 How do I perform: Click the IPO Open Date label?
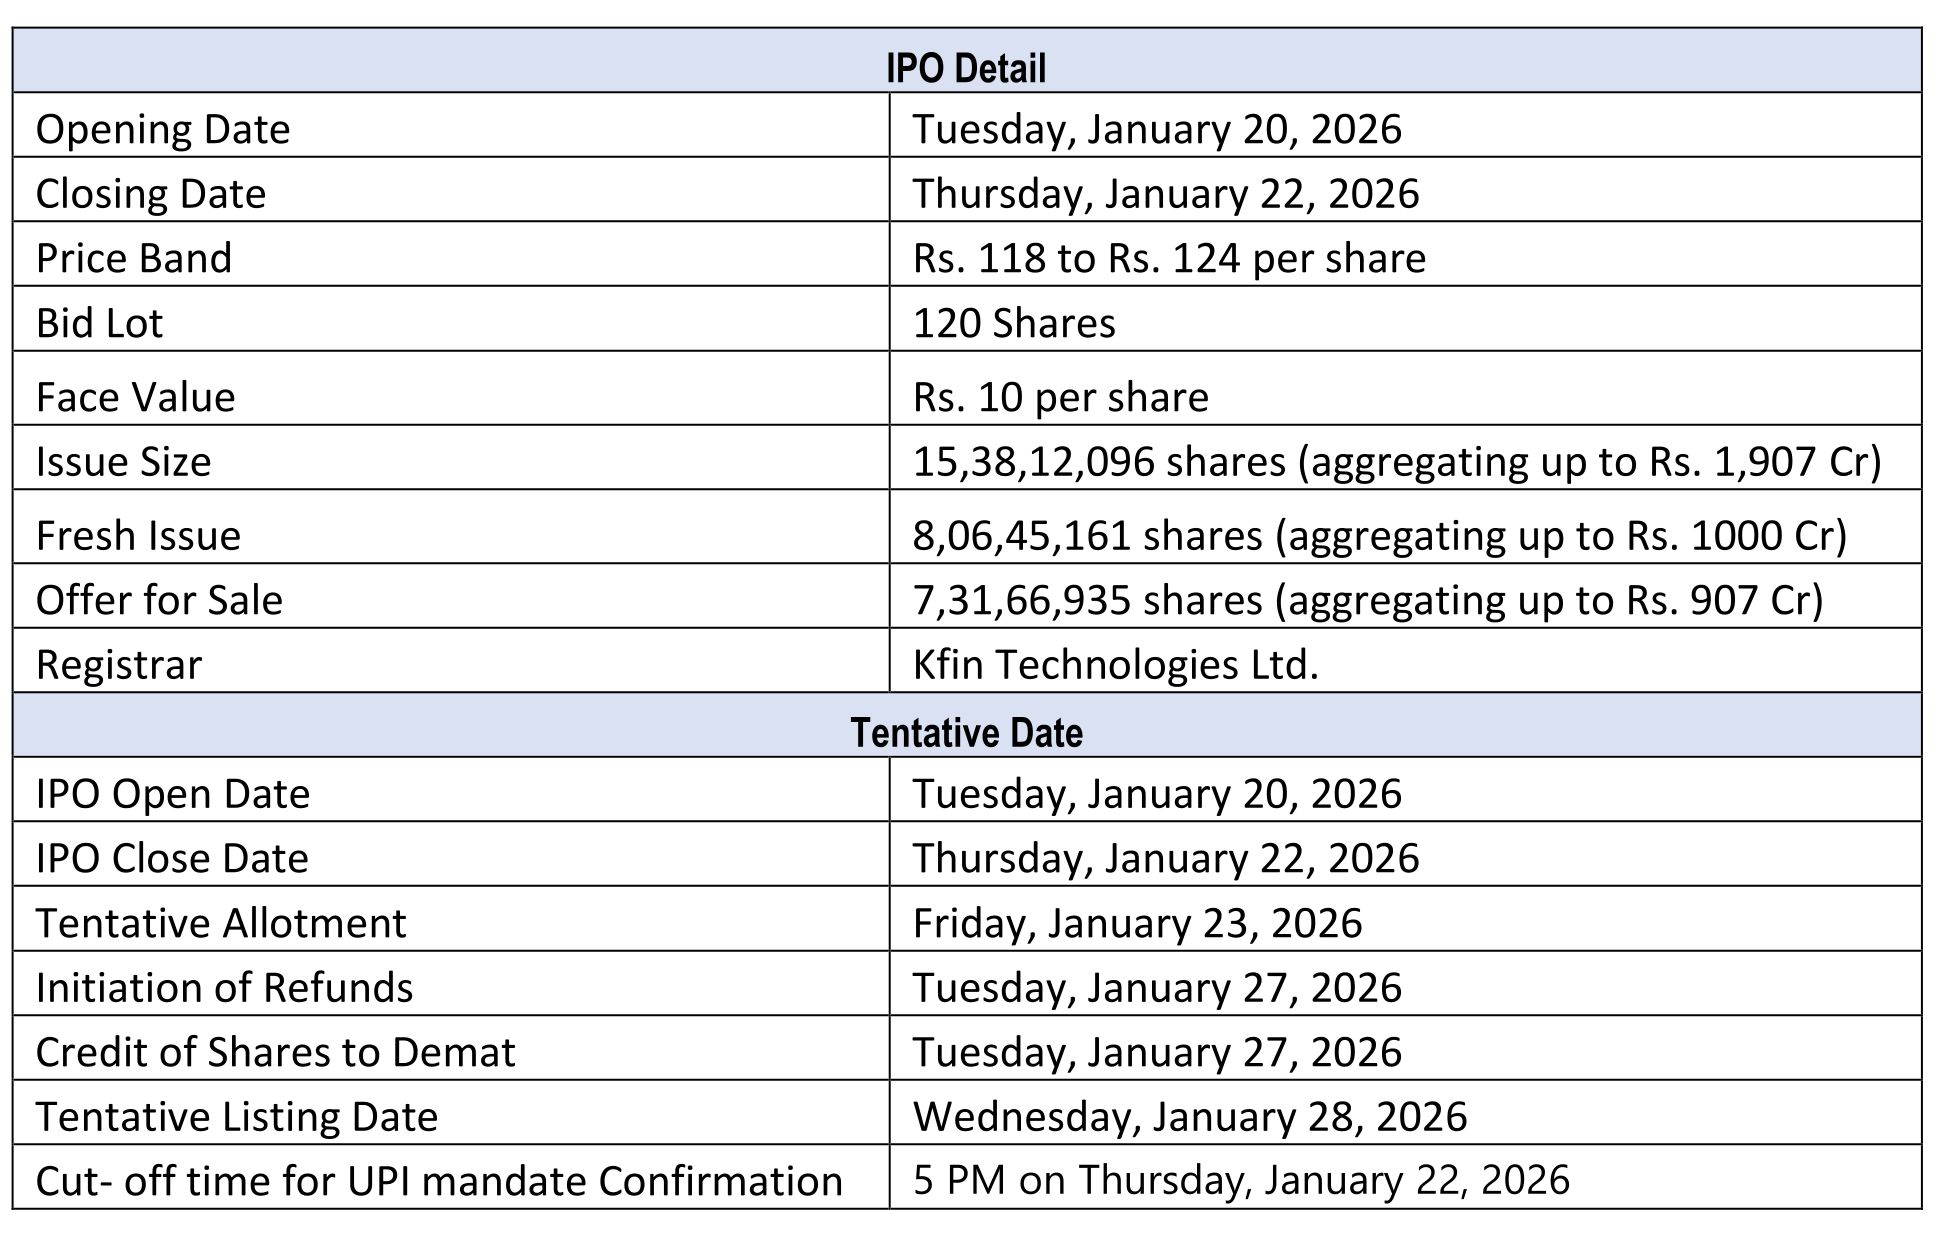point(173,793)
